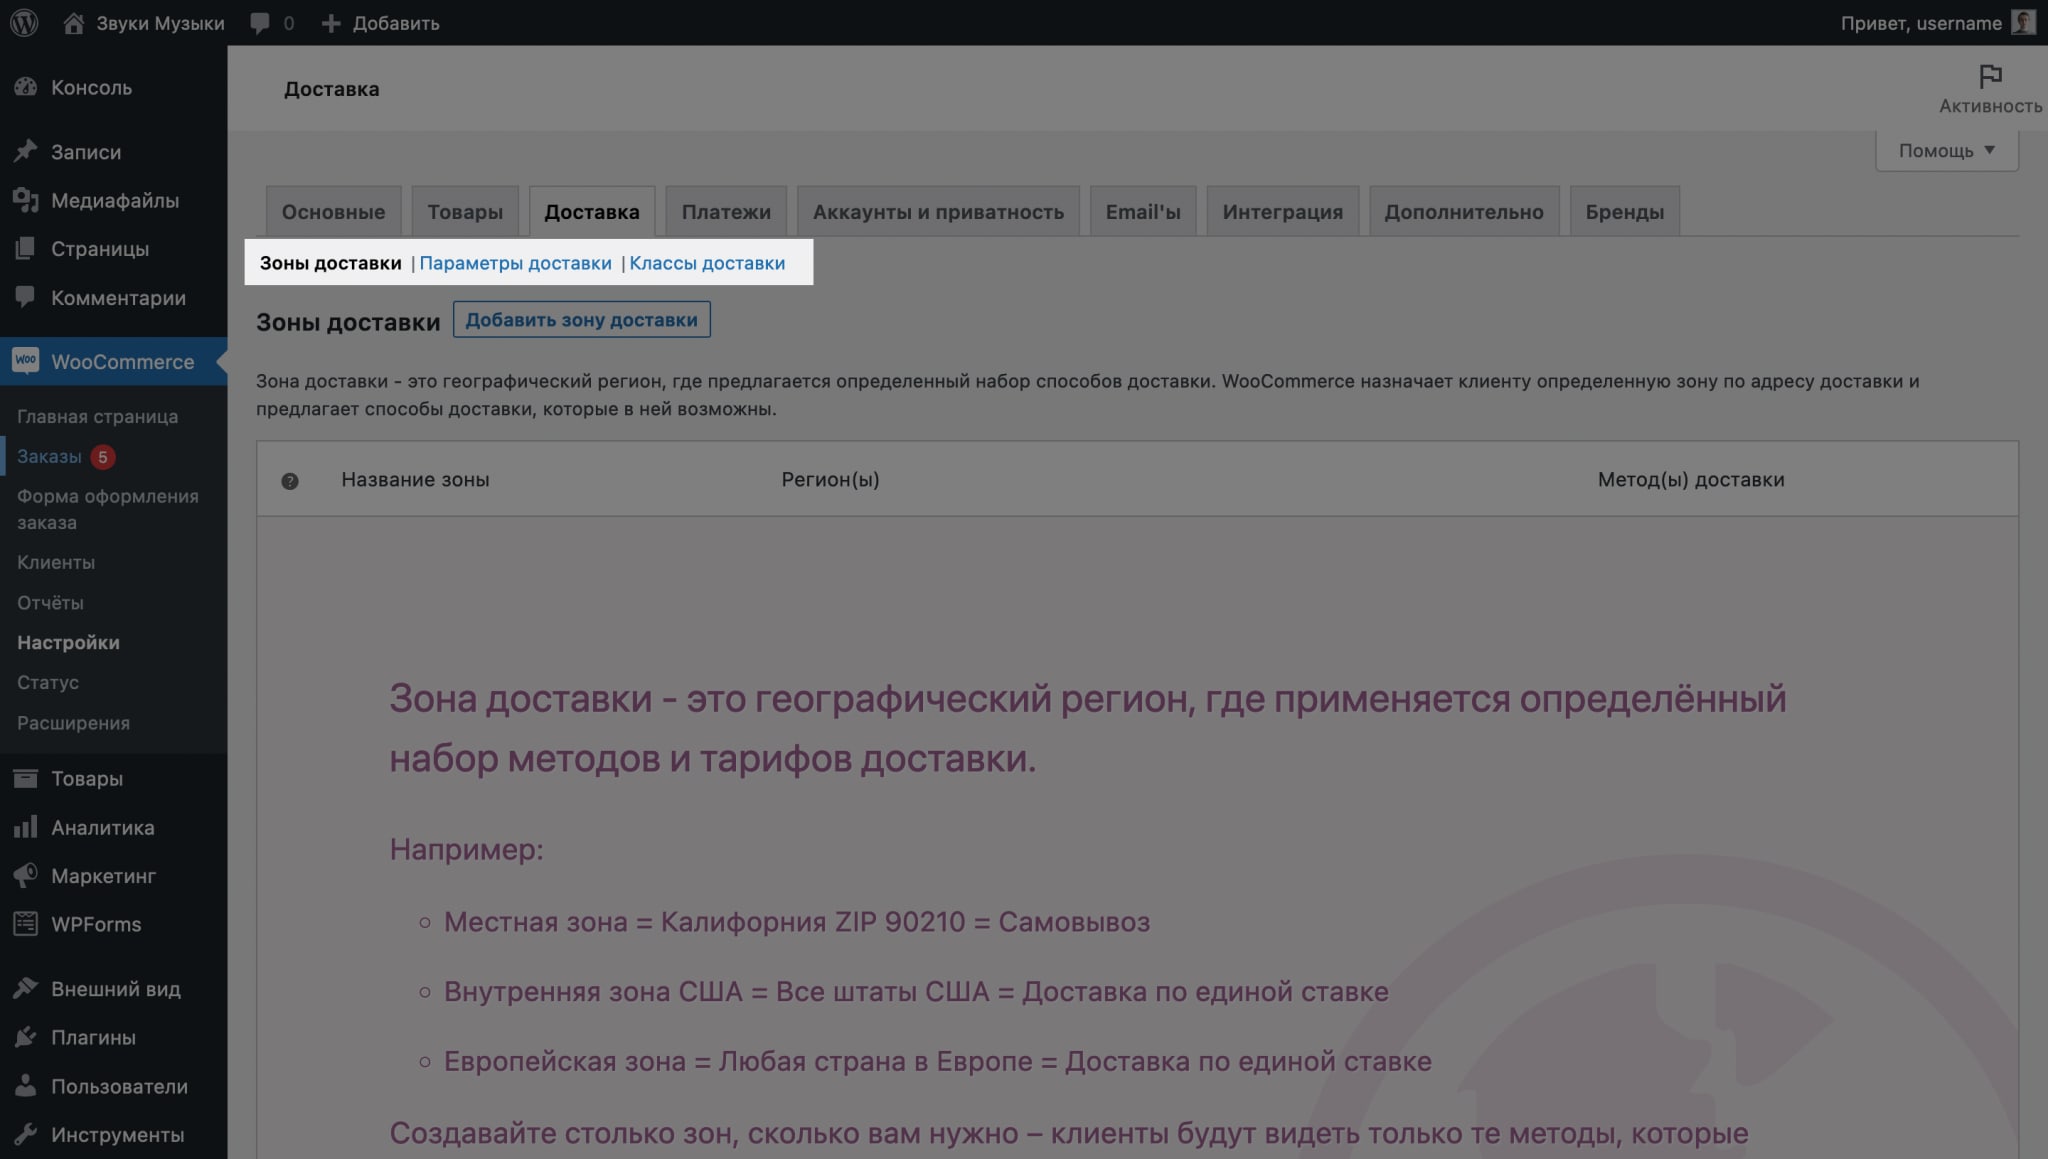Select Зоны доставки subsection link
2048x1159 pixels.
(x=330, y=263)
